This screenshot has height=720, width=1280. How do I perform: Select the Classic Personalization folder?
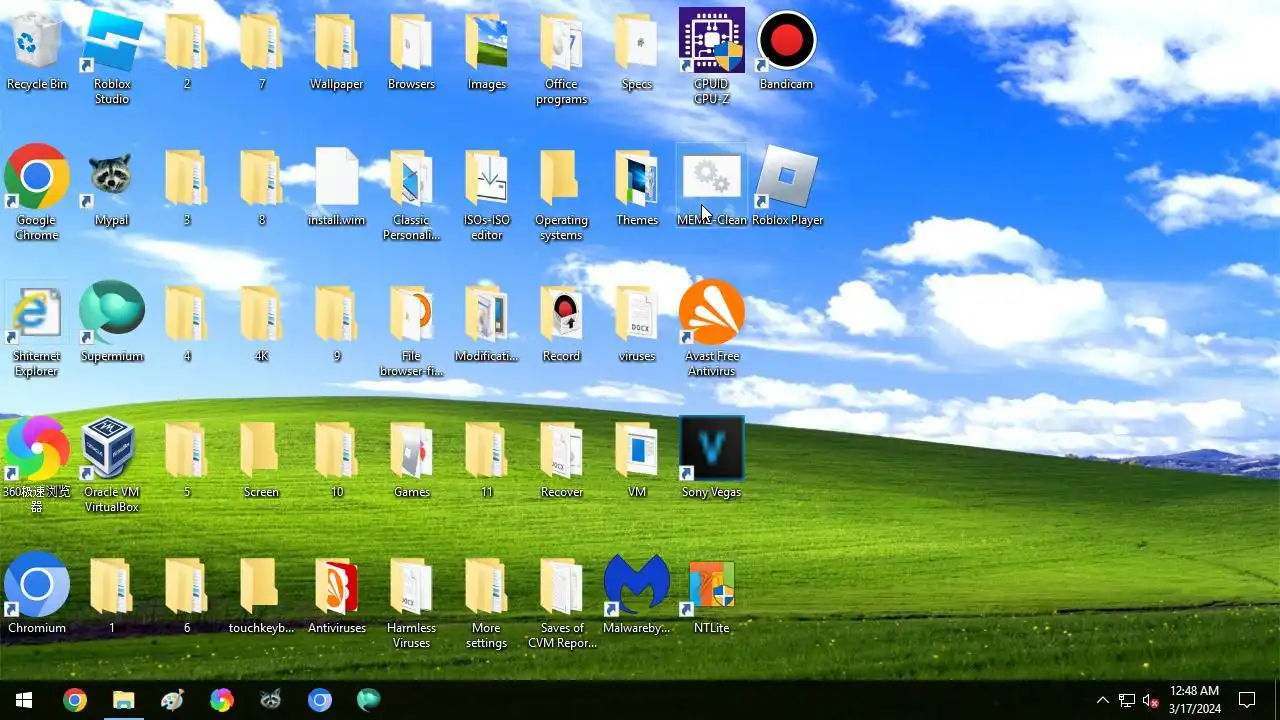click(x=411, y=193)
